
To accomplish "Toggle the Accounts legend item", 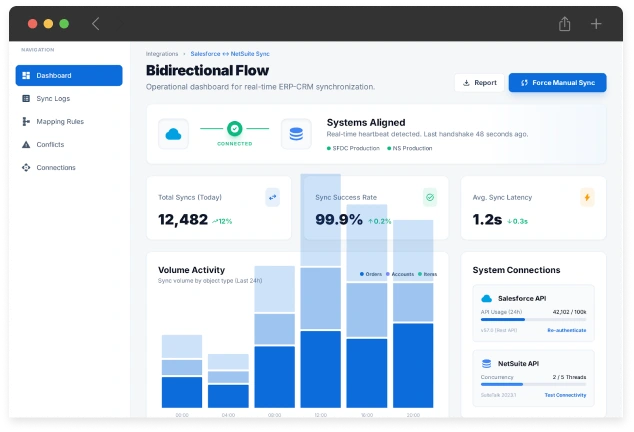I will coord(400,274).
